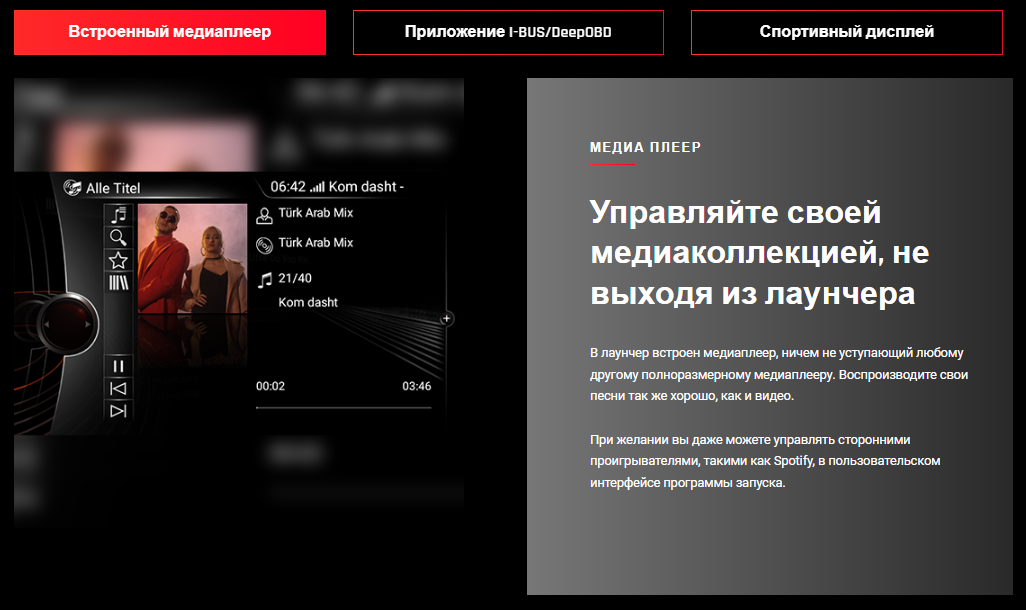Click elapsed time 00:02
The width and height of the screenshot is (1026, 610).
270,386
